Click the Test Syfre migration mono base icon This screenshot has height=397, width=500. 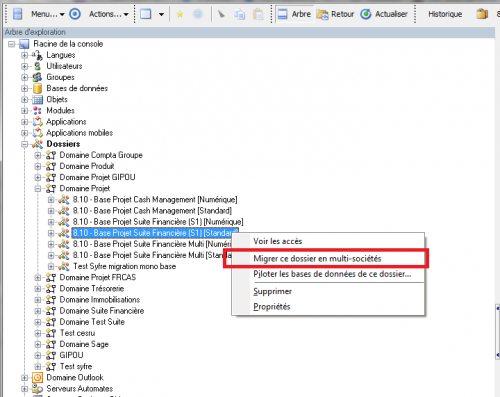[64, 266]
